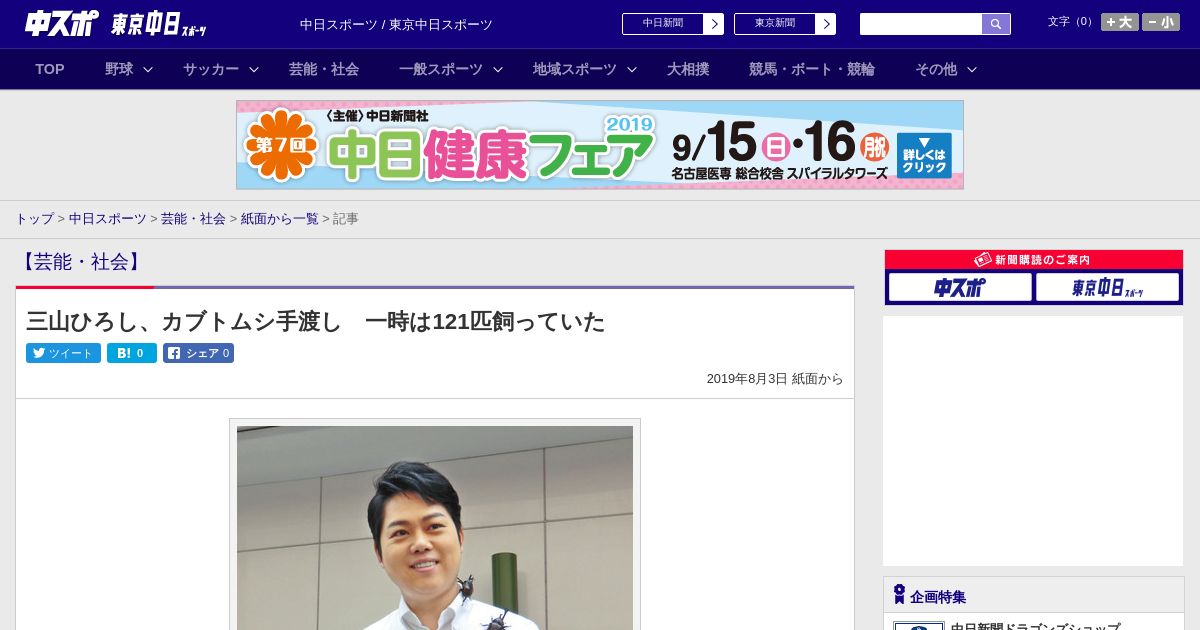Click the 企画特集 ribbon icon

click(x=899, y=595)
